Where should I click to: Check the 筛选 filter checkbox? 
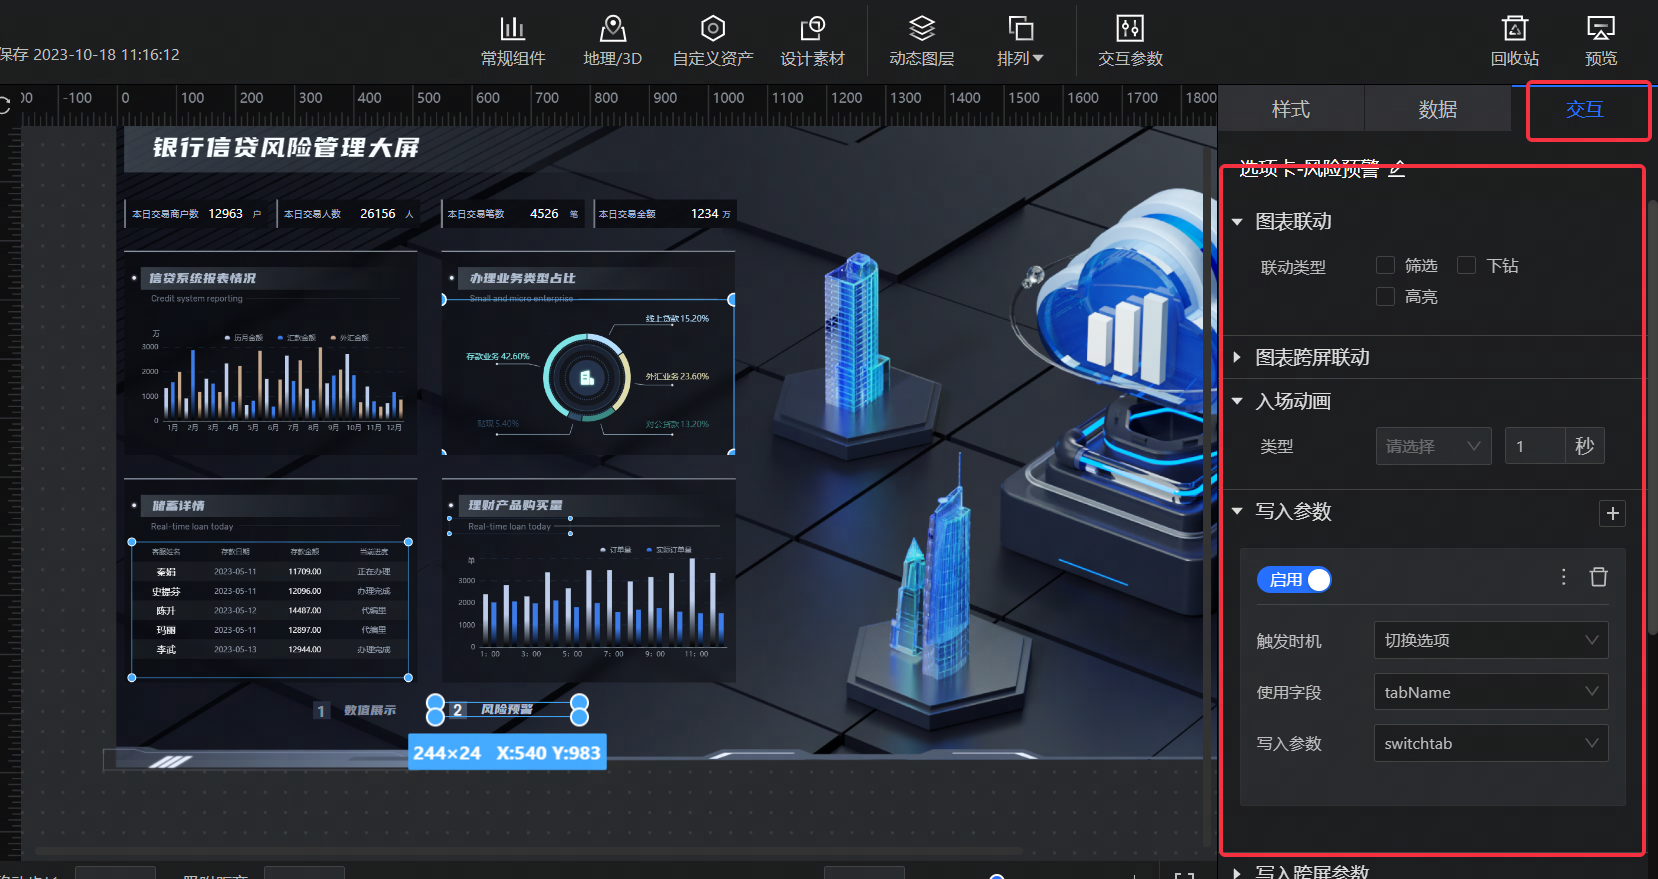[x=1385, y=265]
